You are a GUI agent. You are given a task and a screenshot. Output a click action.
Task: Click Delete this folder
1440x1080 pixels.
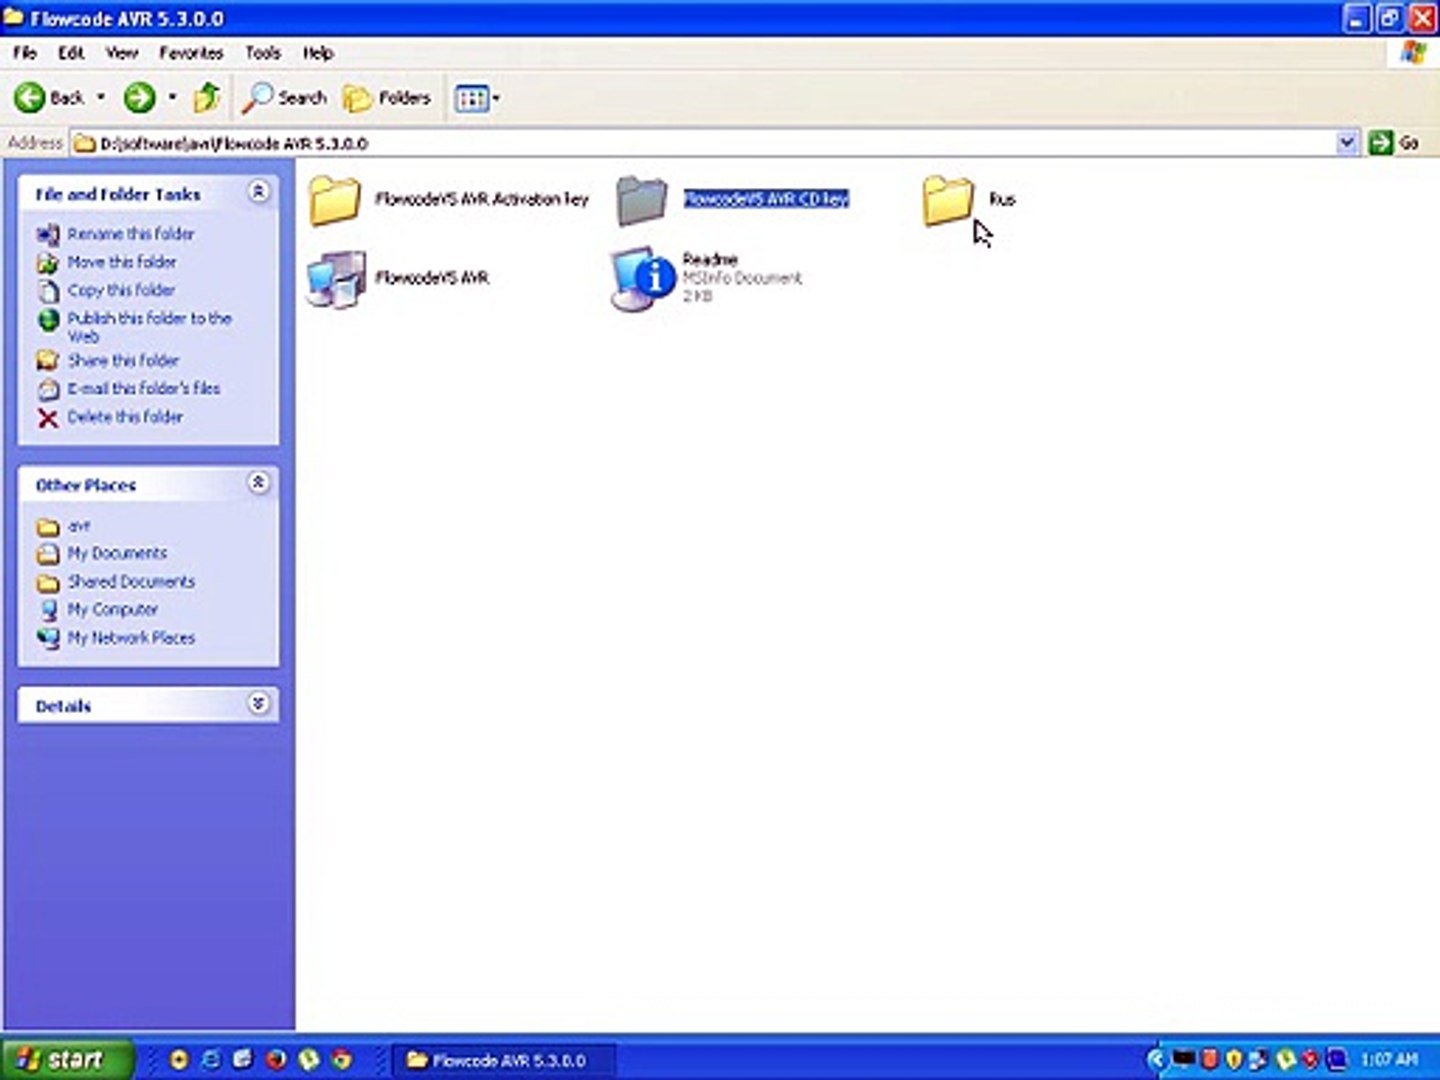[125, 416]
